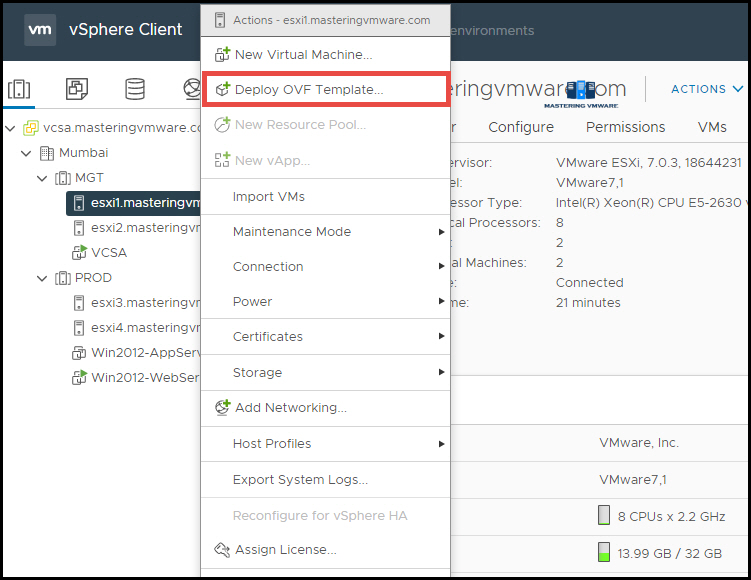This screenshot has height=580, width=751.
Task: Click the Win2012-WebServer VM icon
Action: pyautogui.click(x=79, y=377)
